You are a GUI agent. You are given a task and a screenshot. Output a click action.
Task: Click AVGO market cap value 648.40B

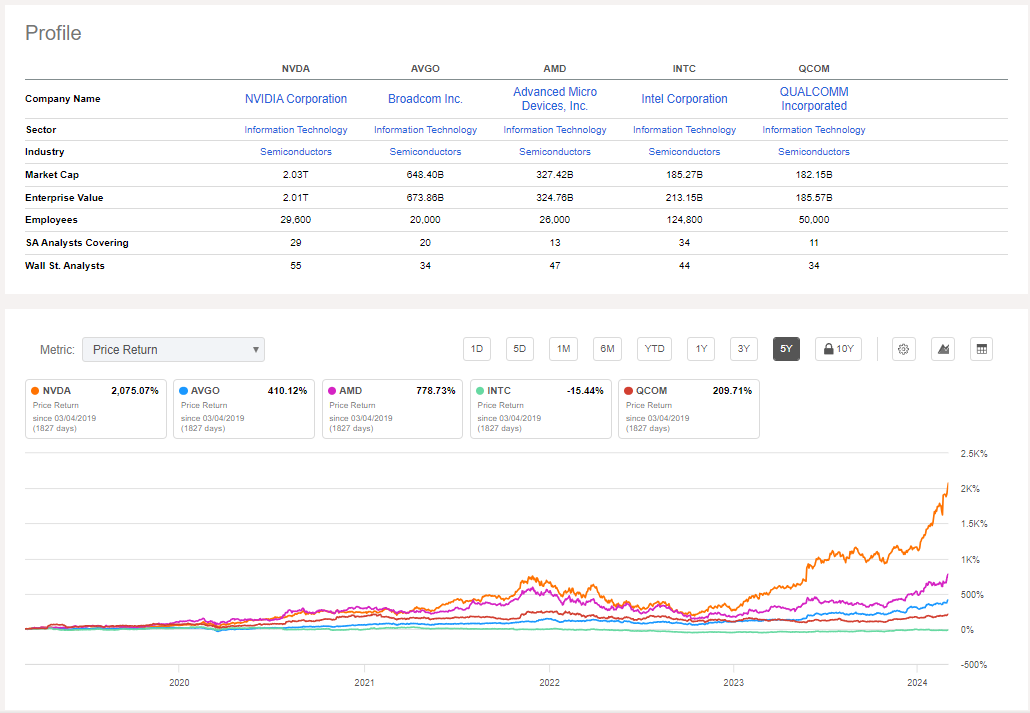point(425,175)
